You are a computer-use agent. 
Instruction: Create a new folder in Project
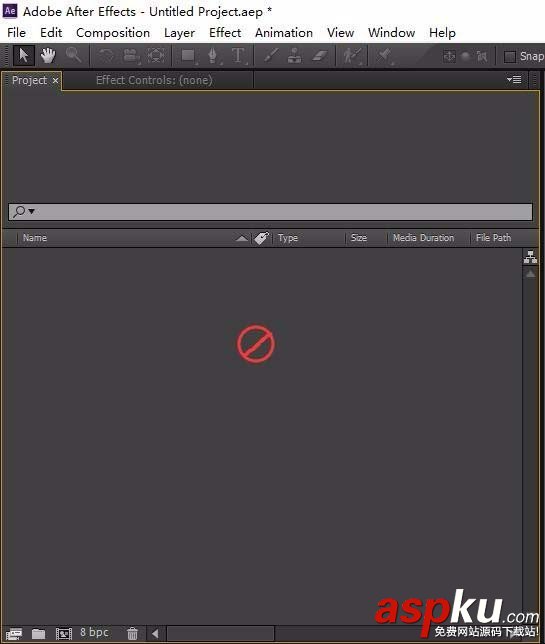click(39, 634)
